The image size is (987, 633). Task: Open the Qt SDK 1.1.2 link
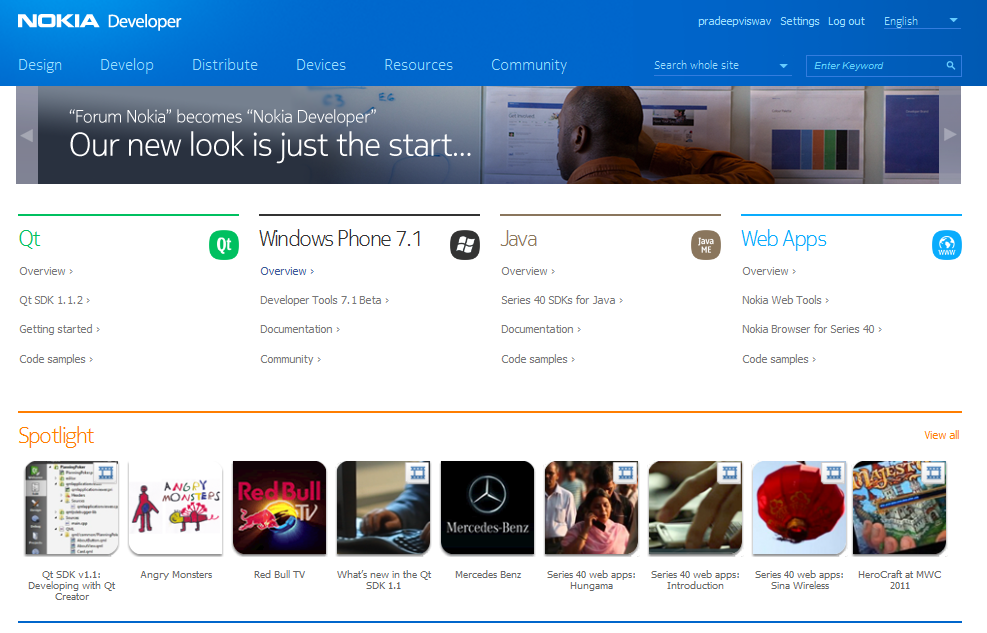pyautogui.click(x=55, y=300)
